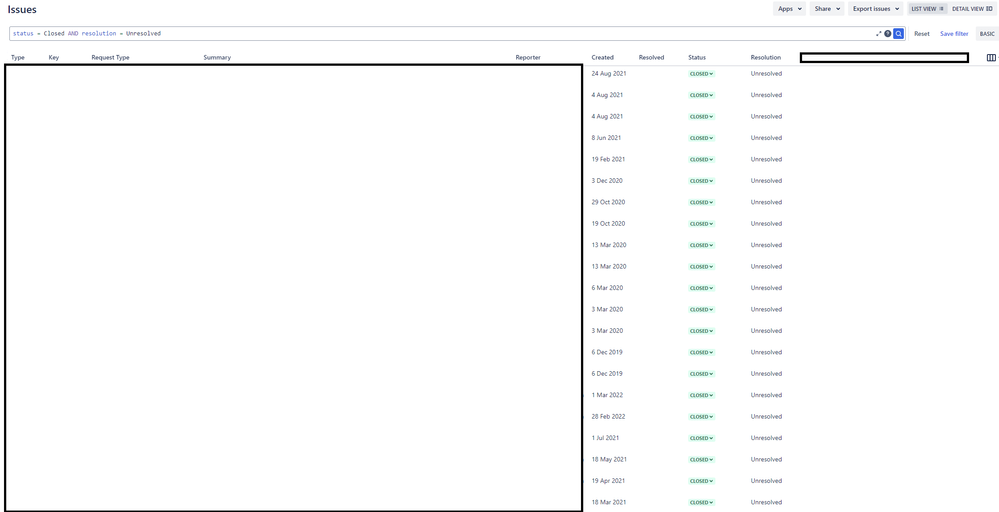Click Unresolved in the 6 Mar 2020 row
The width and height of the screenshot is (999, 512).
pyautogui.click(x=766, y=288)
